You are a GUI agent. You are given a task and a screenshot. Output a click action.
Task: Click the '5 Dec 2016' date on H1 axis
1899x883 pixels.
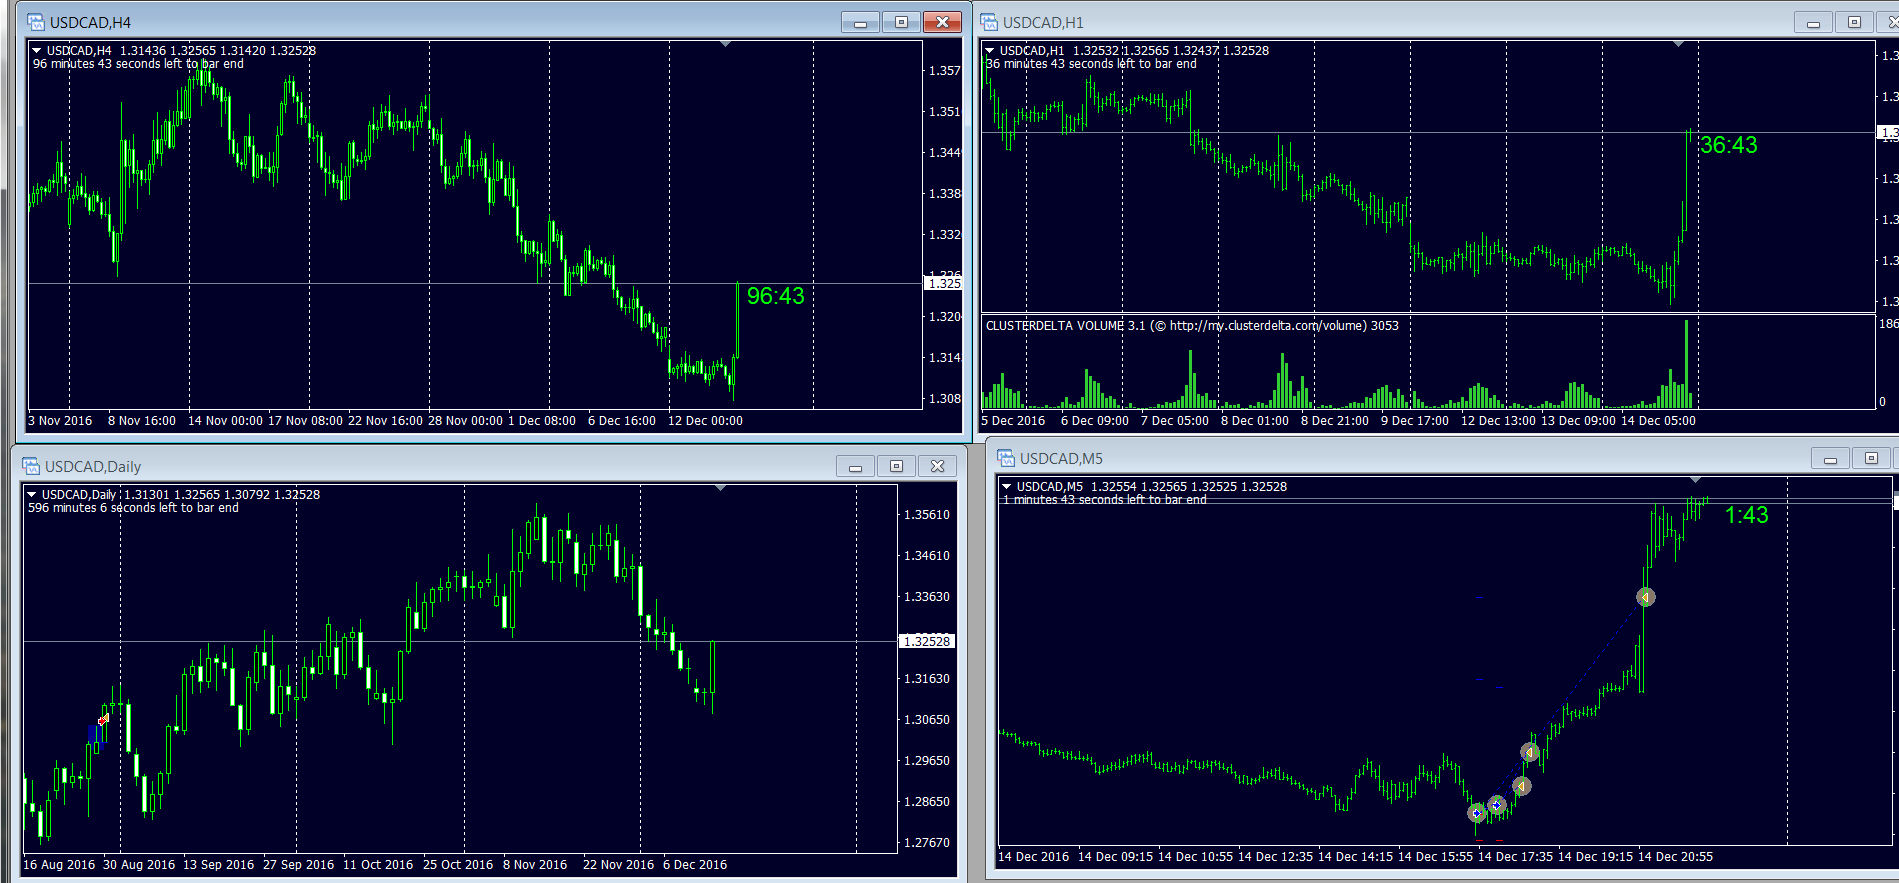point(1013,421)
